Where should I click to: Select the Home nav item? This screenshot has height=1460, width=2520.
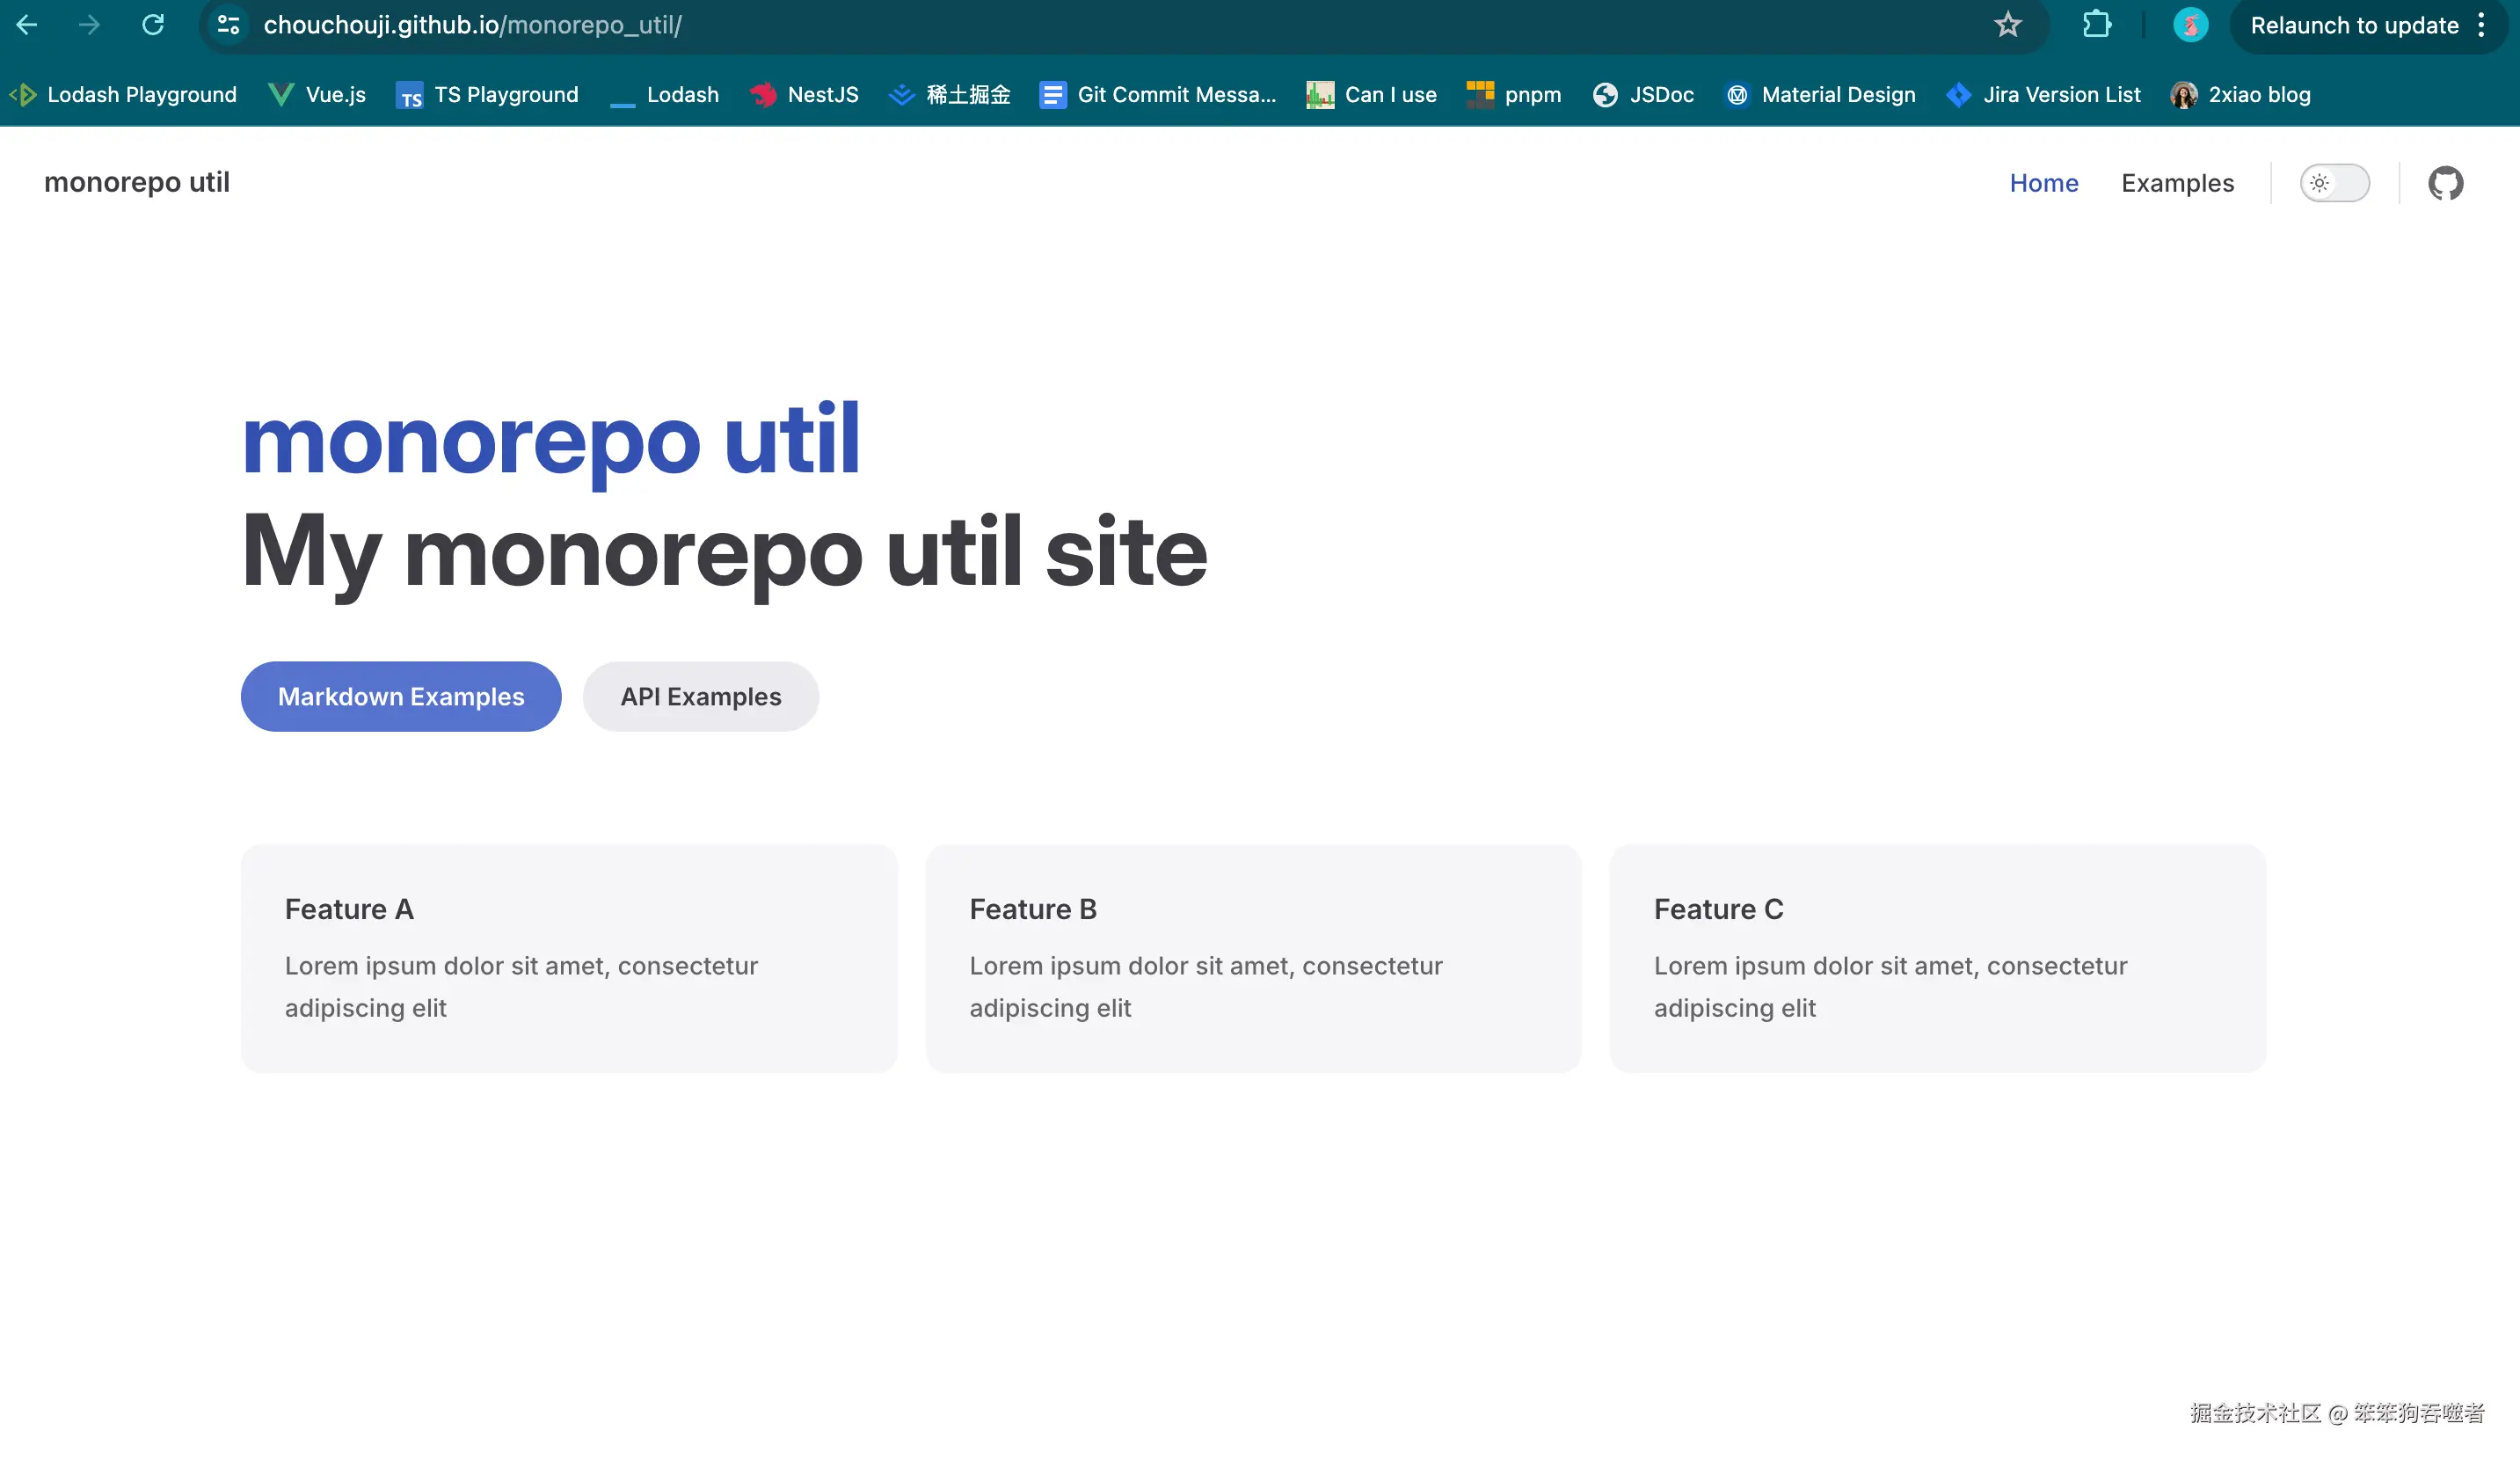click(2043, 183)
